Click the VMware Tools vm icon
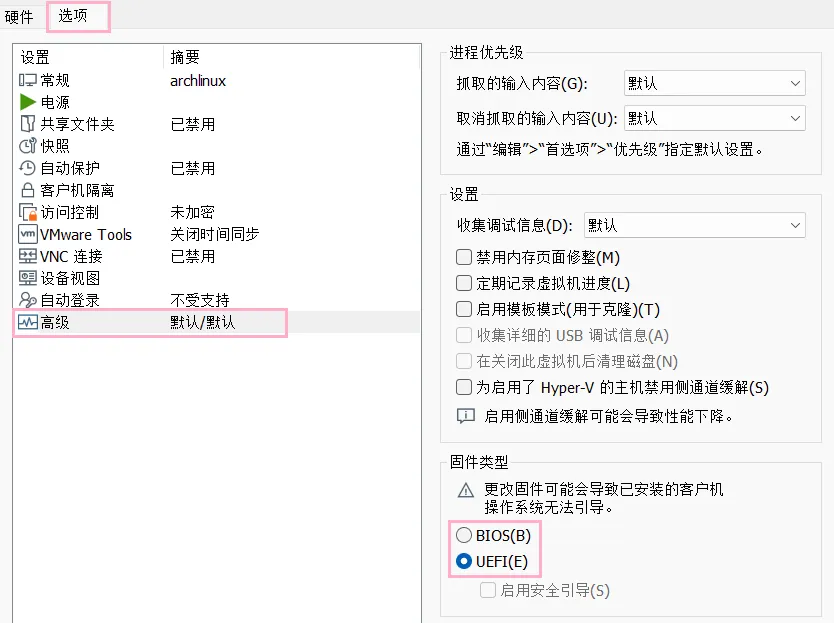The image size is (834, 623). (28, 234)
